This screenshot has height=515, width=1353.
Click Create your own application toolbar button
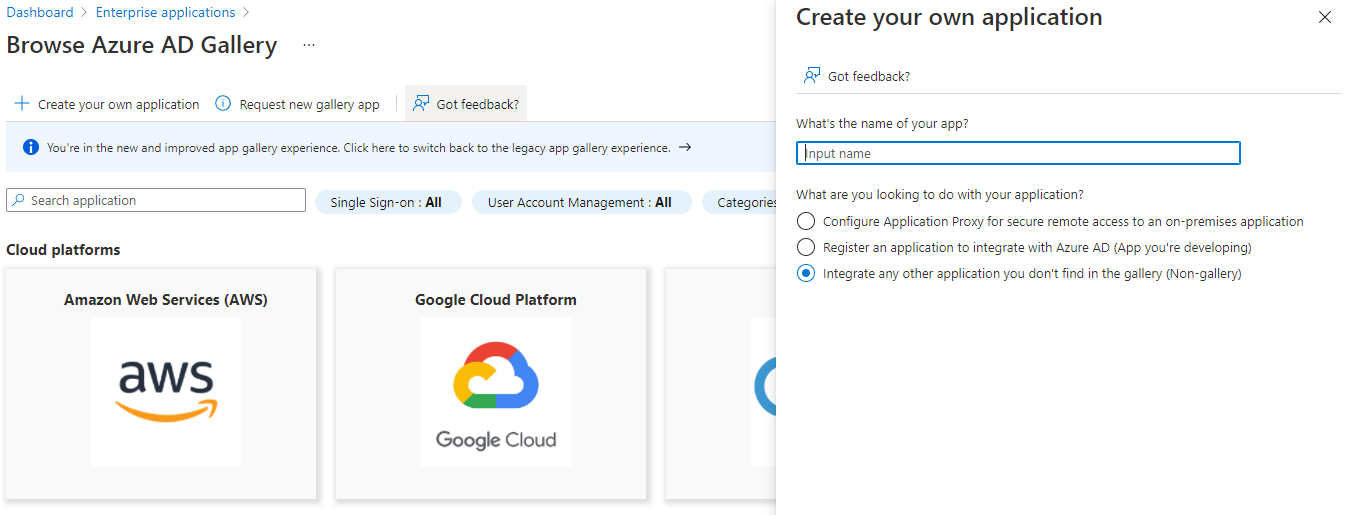pyautogui.click(x=107, y=104)
